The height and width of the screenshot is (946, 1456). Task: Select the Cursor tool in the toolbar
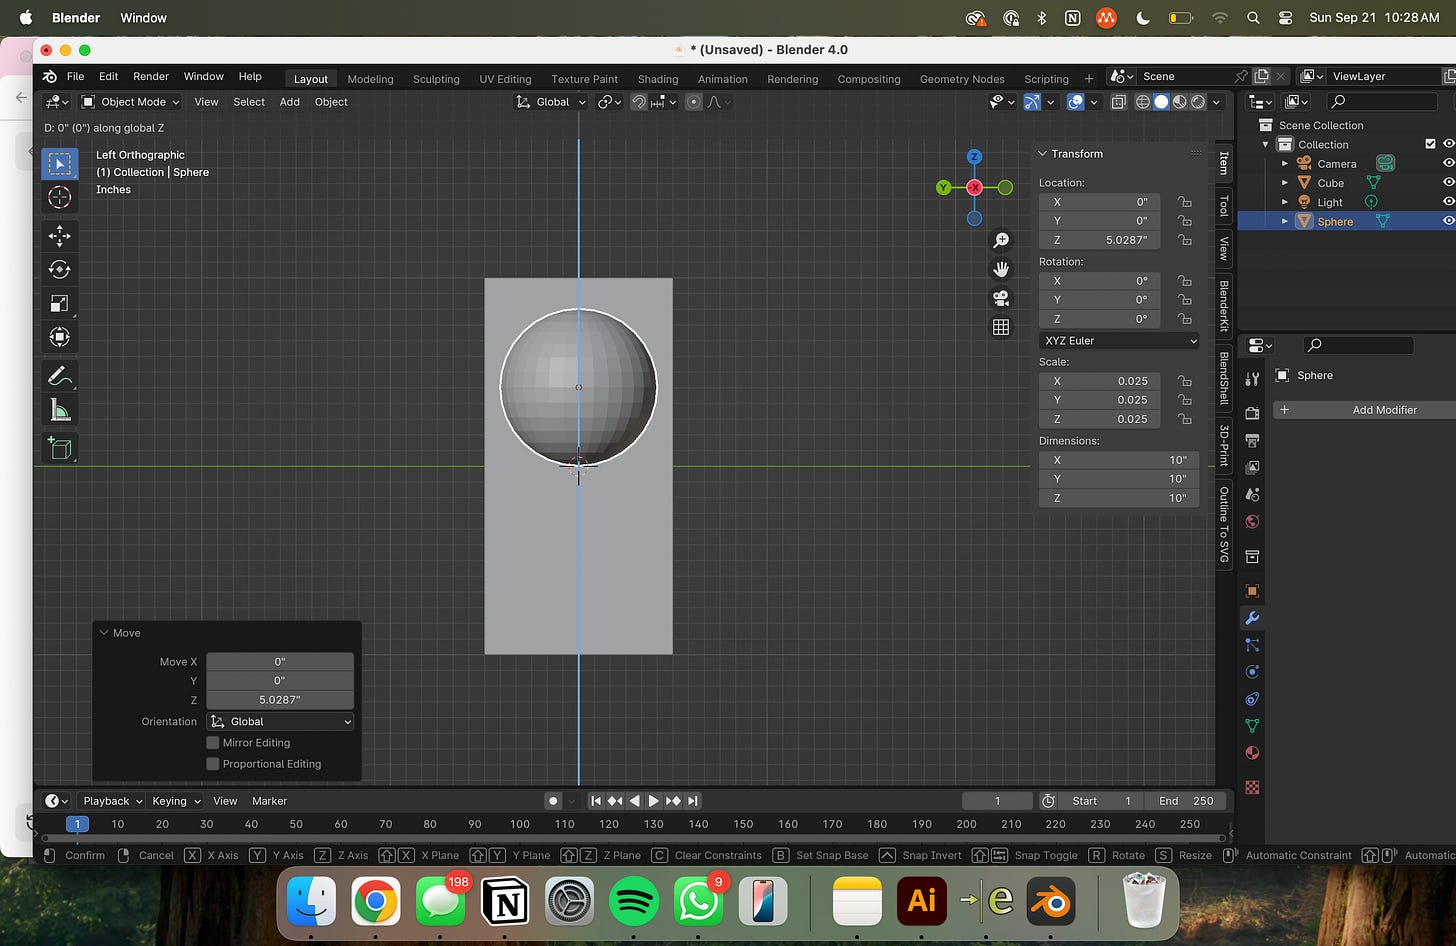(x=59, y=197)
